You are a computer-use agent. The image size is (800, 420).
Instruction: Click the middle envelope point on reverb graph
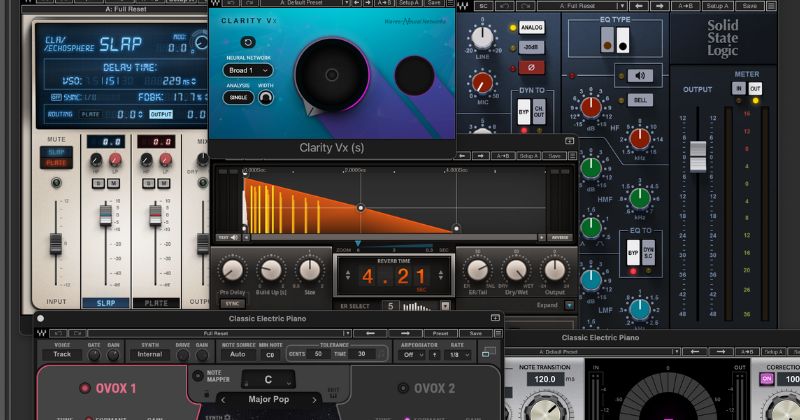click(x=361, y=208)
